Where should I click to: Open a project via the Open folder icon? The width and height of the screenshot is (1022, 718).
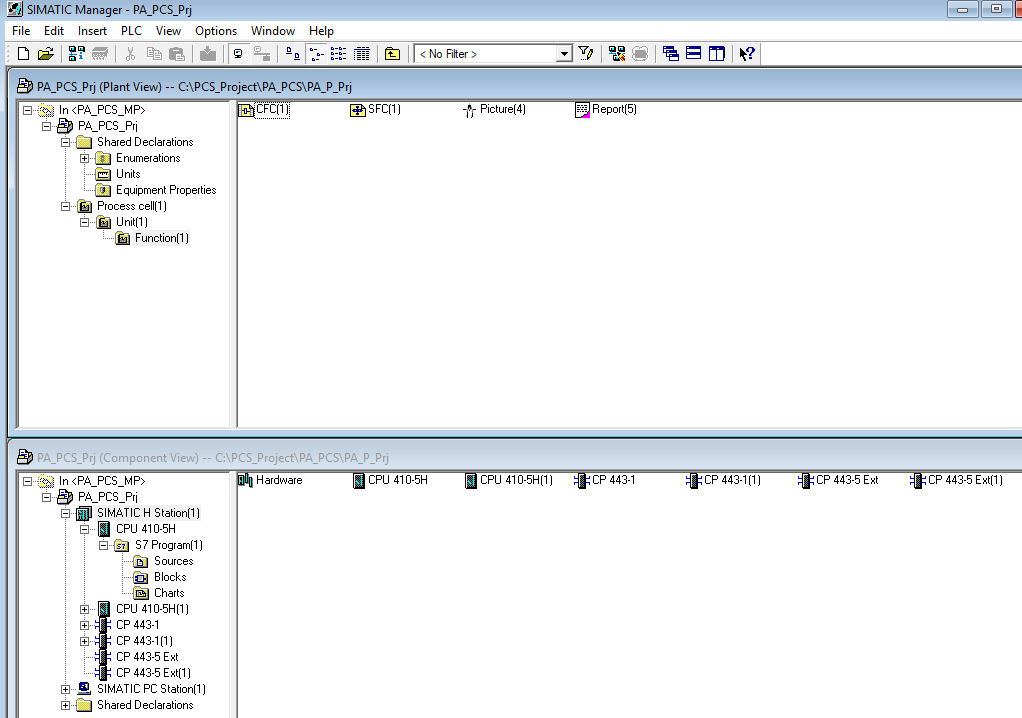tap(46, 54)
